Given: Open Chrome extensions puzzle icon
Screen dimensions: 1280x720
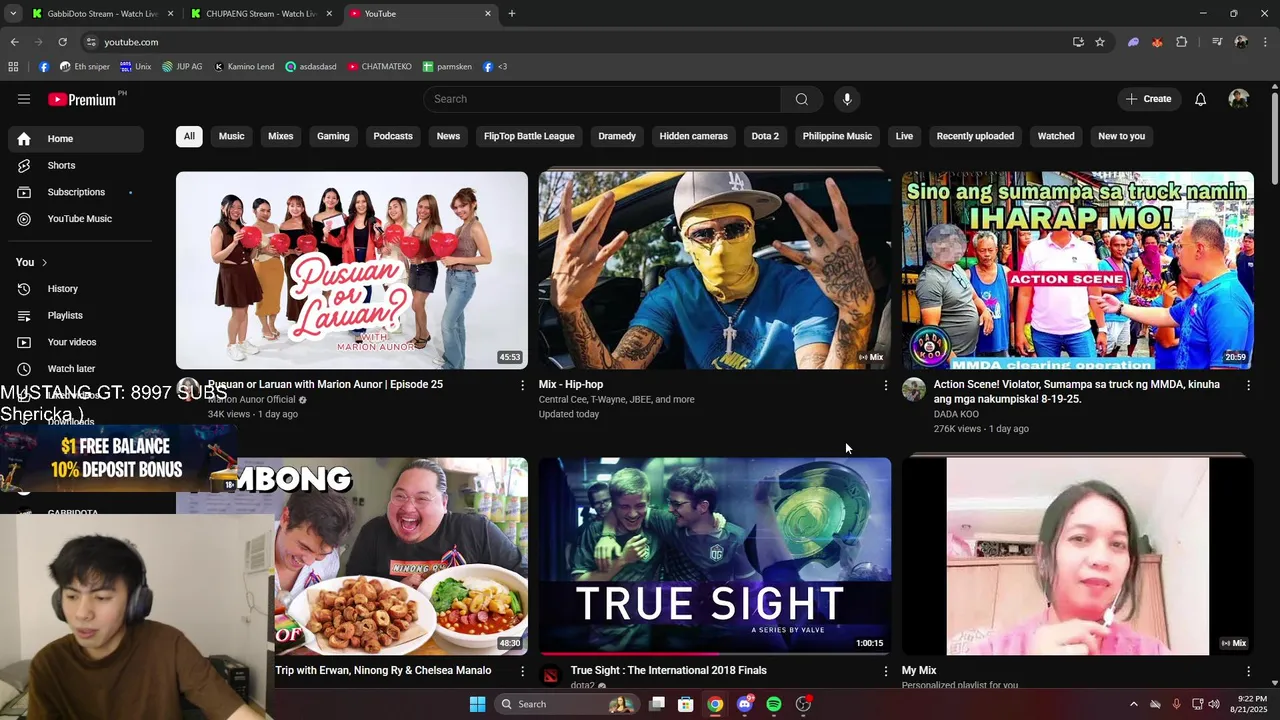Looking at the screenshot, I should click(x=1181, y=42).
